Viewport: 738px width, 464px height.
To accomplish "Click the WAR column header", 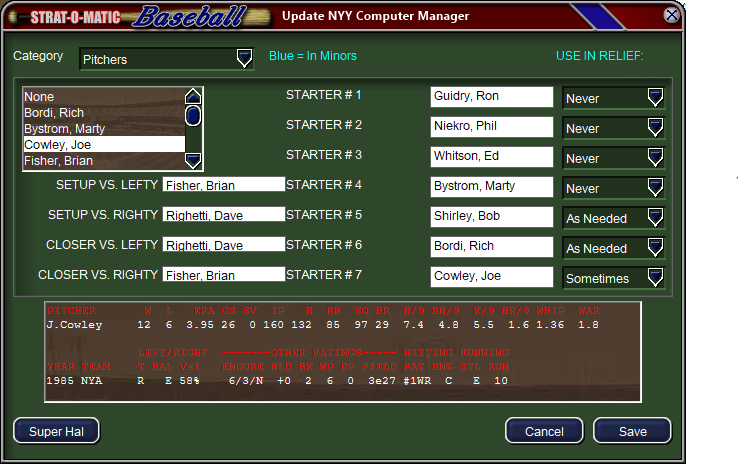I will (589, 311).
